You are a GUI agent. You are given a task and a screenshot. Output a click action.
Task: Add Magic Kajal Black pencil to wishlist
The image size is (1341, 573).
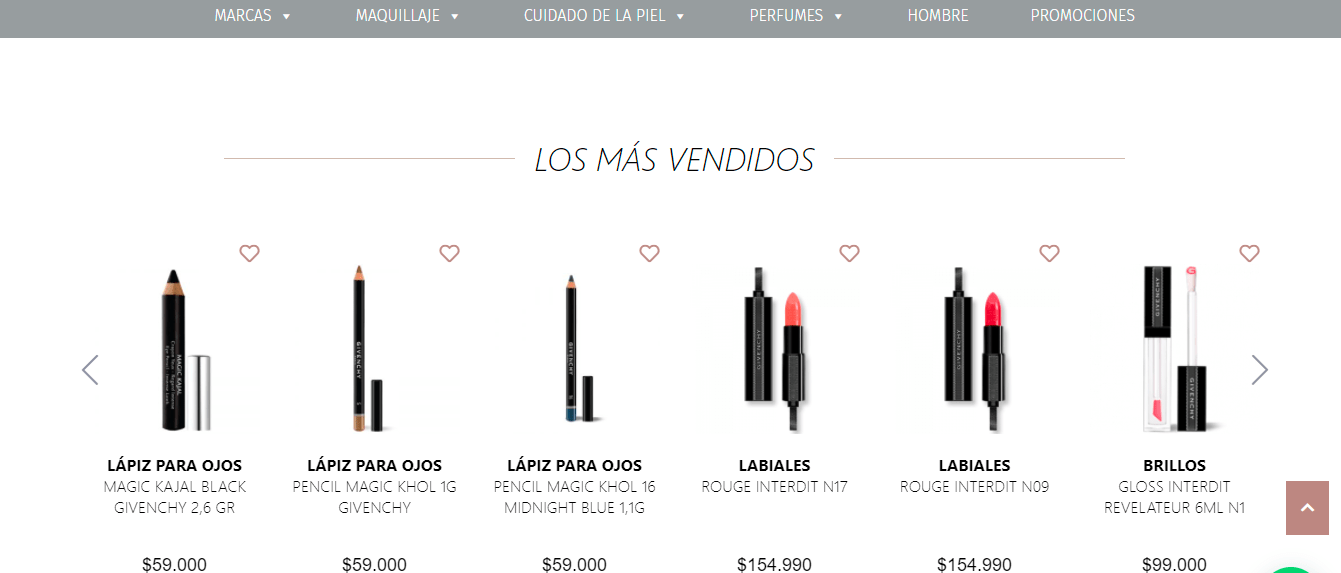click(x=249, y=253)
